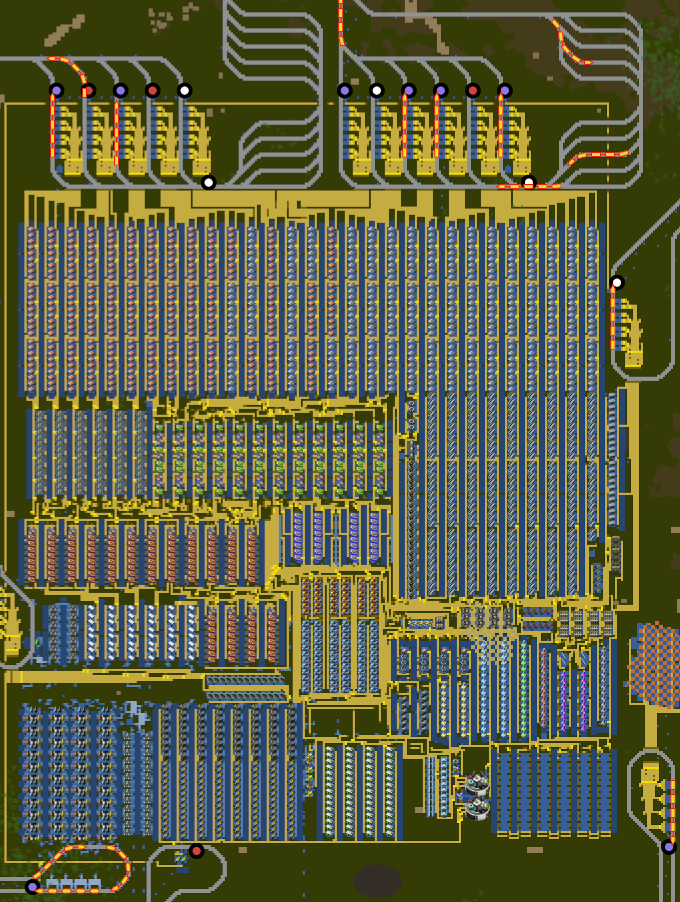This screenshot has width=680, height=902.
Task: Select the white marker in the top-right station row
Action: pos(377,90)
